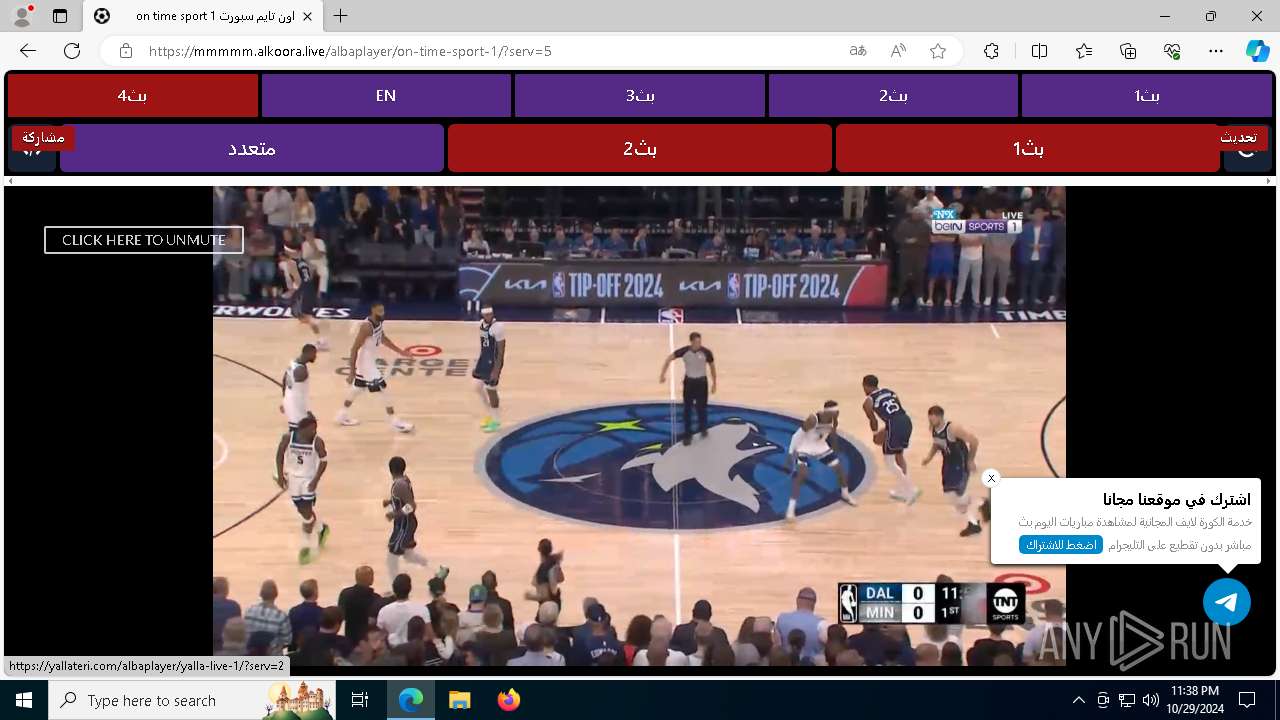Click the address bar URL
This screenshot has width=1280, height=720.
350,51
